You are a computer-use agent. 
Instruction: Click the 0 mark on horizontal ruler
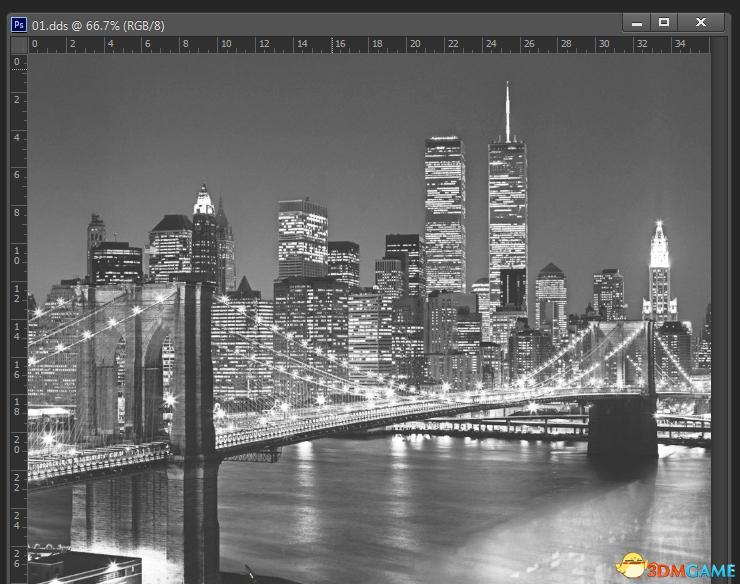[x=35, y=44]
